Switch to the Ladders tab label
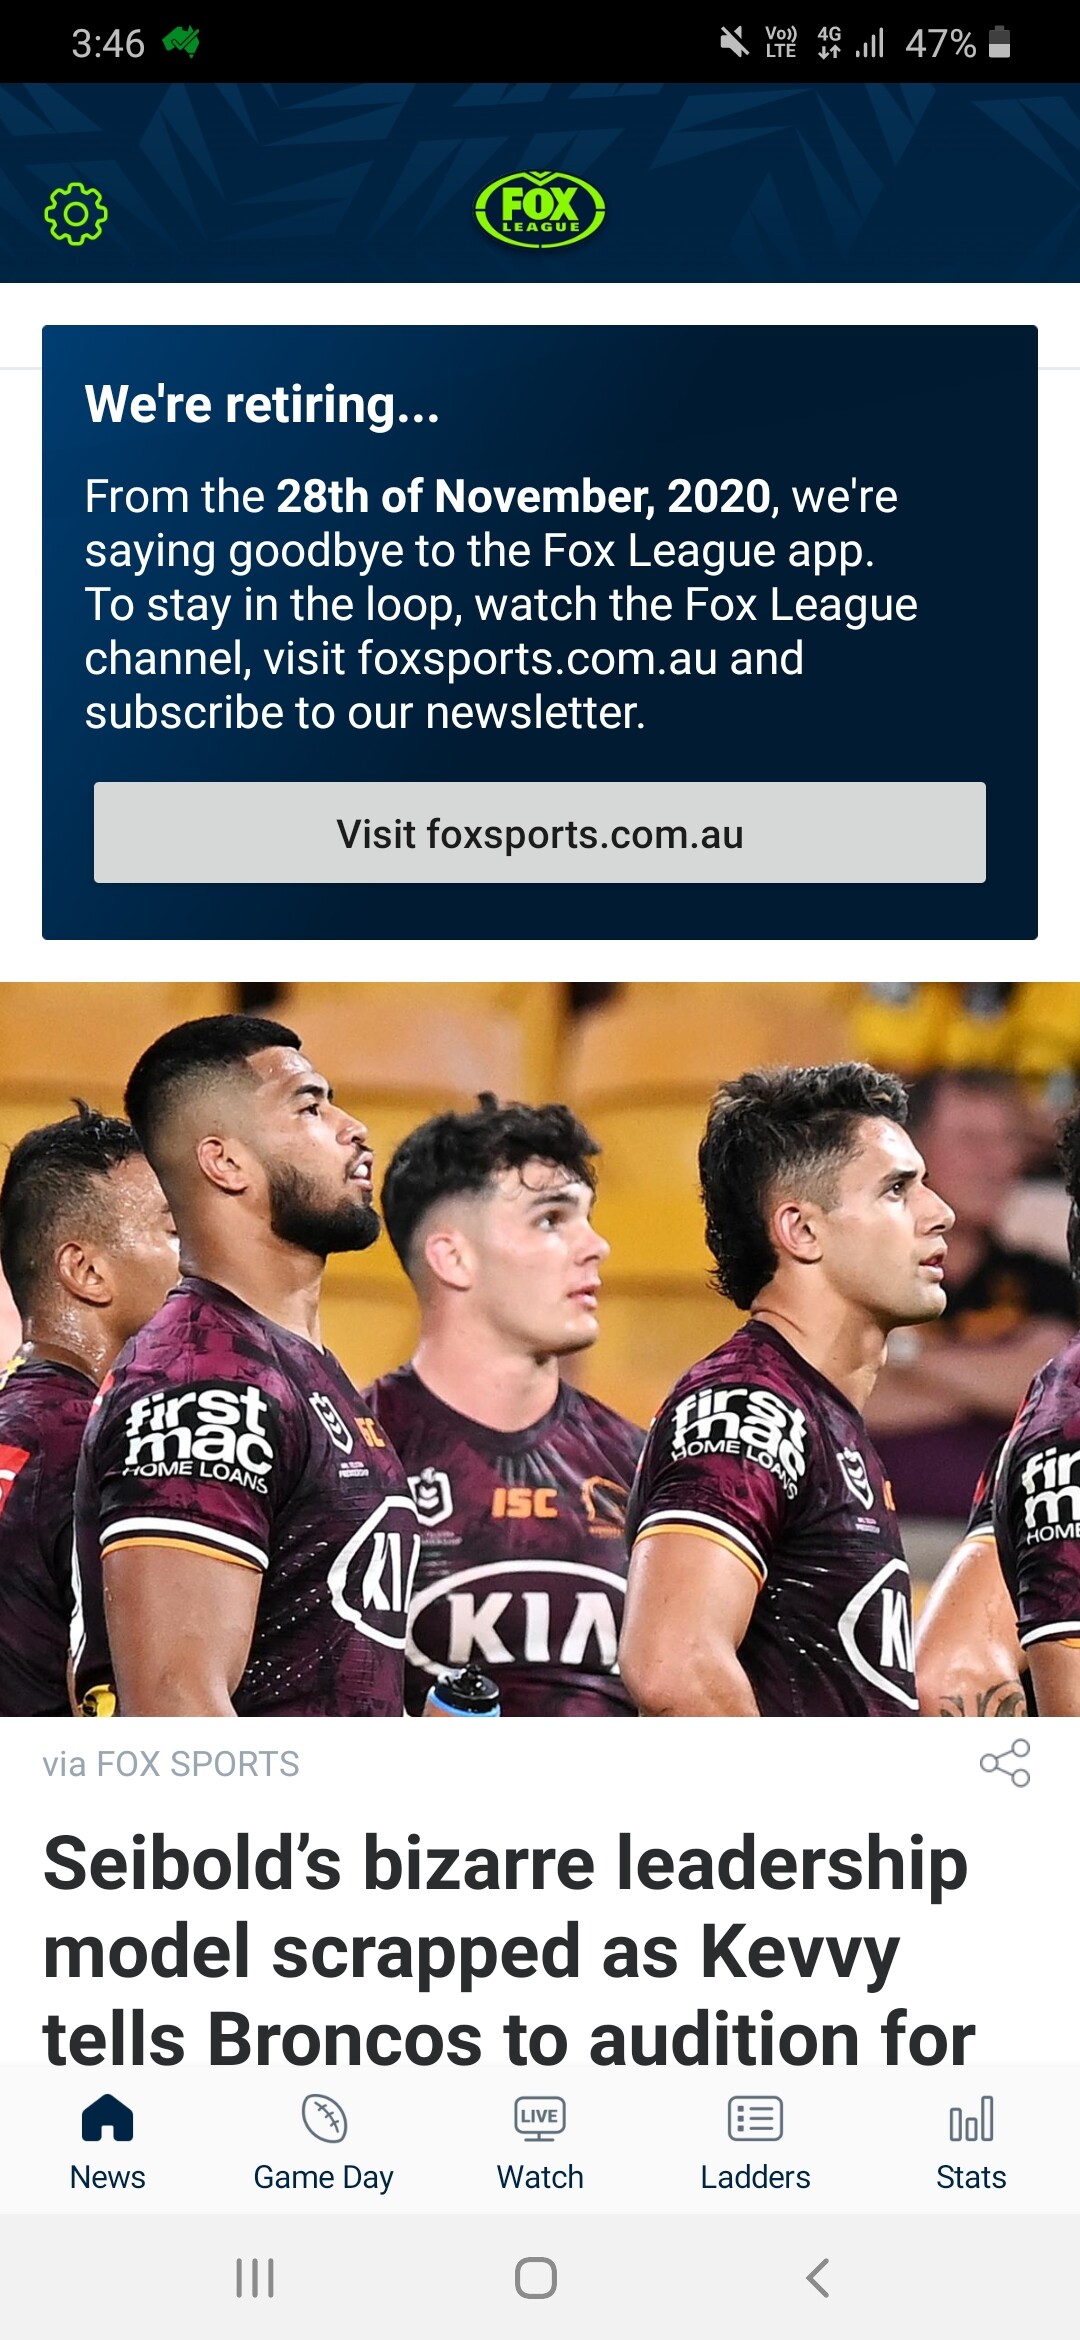The height and width of the screenshot is (2340, 1080). click(755, 2177)
